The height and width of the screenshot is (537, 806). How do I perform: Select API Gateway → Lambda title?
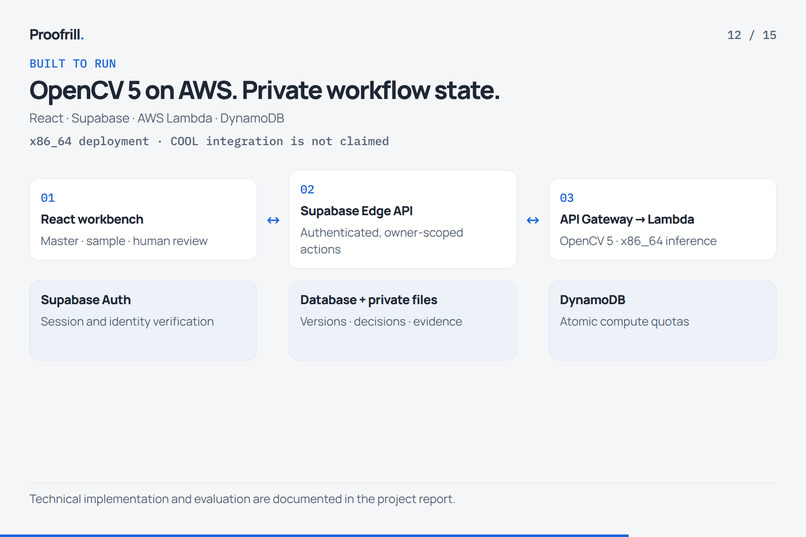pyautogui.click(x=627, y=219)
